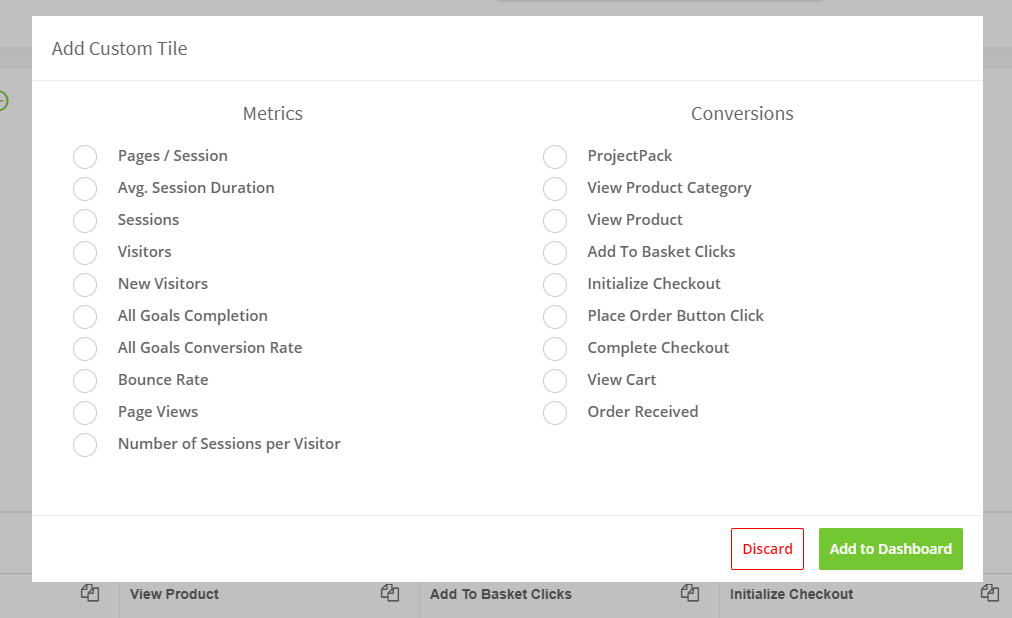Screen dimensions: 1012x618
Task: Select the Sessions metric radio button
Action: point(85,221)
